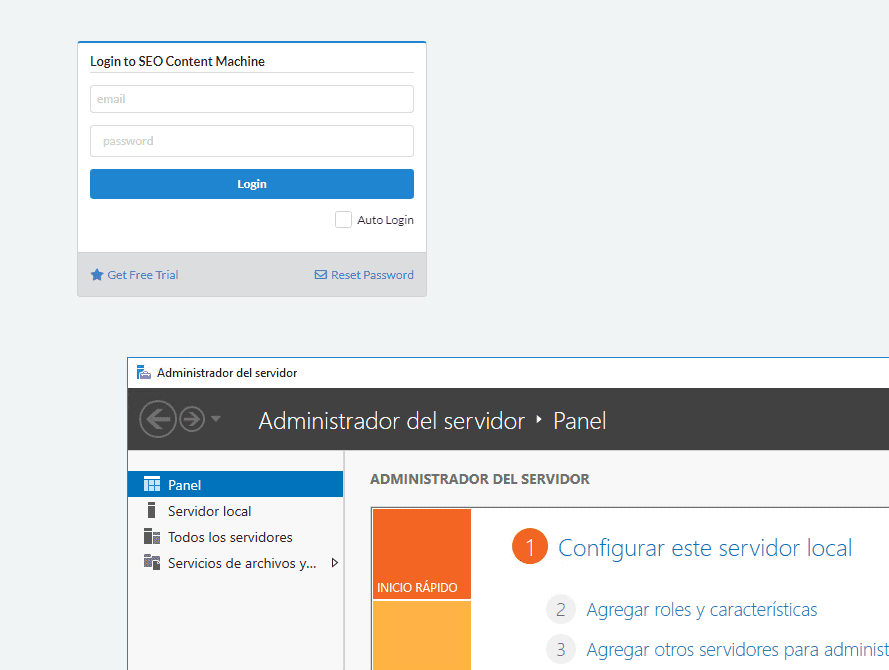This screenshot has width=889, height=670.
Task: Click the email input field
Action: pyautogui.click(x=252, y=99)
